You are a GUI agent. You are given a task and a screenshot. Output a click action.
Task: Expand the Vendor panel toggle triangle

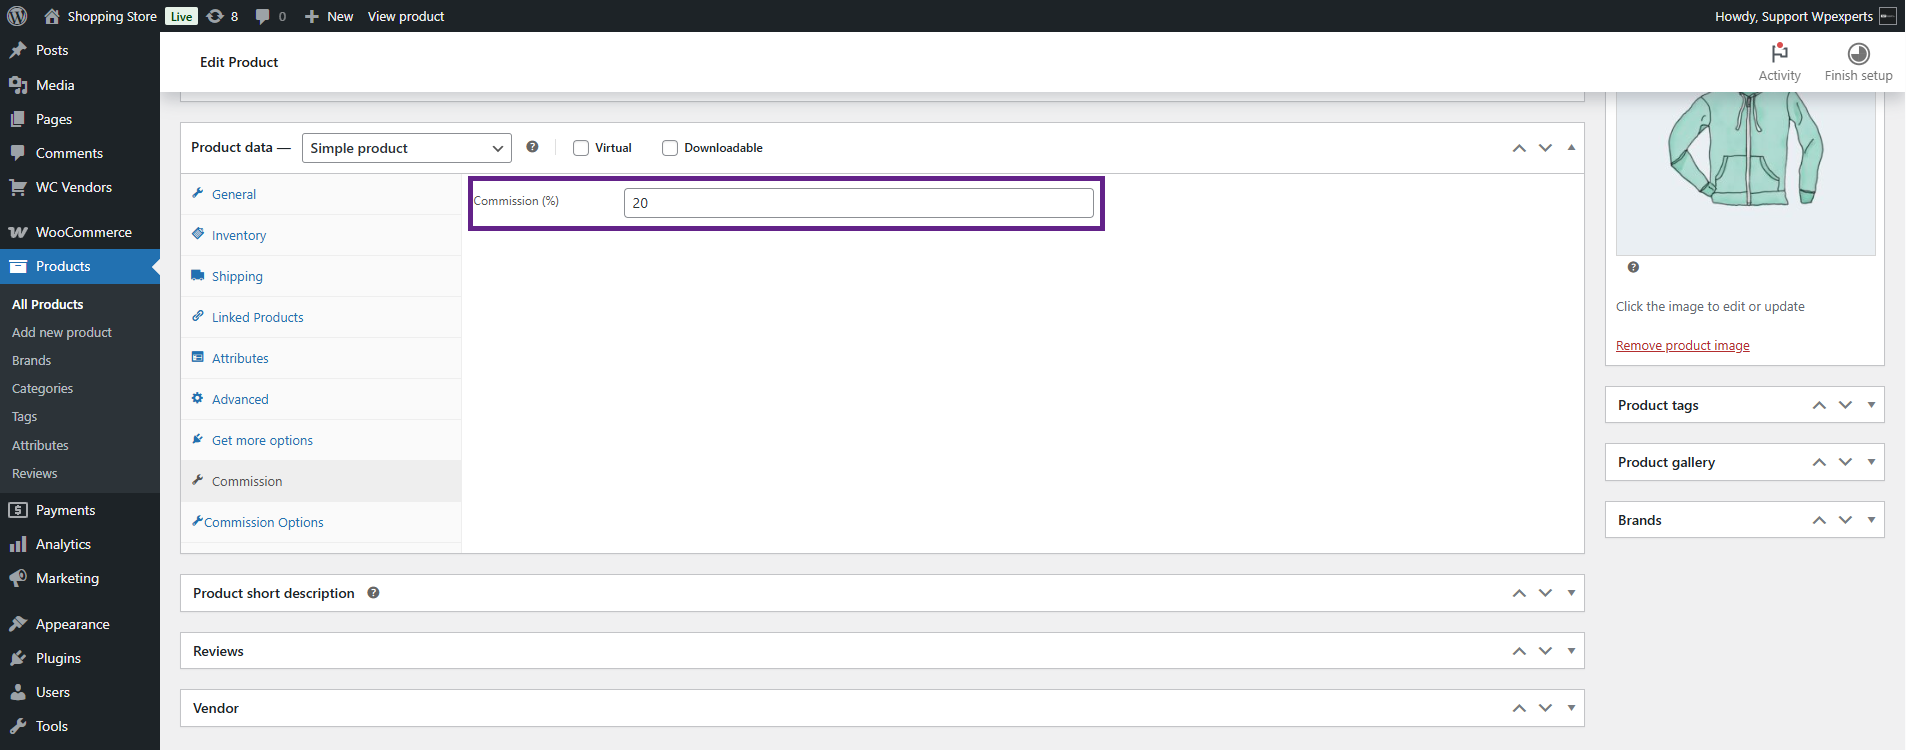click(x=1571, y=708)
